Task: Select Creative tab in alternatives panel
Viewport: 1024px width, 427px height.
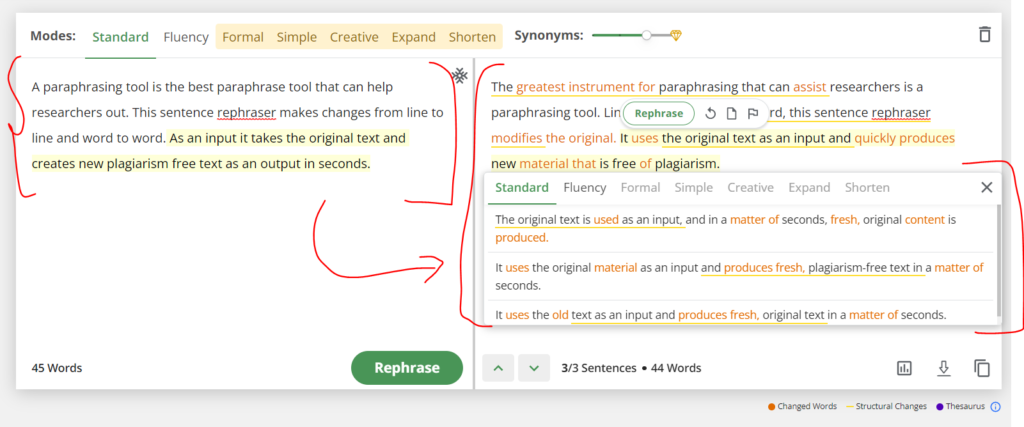Action: [x=750, y=188]
